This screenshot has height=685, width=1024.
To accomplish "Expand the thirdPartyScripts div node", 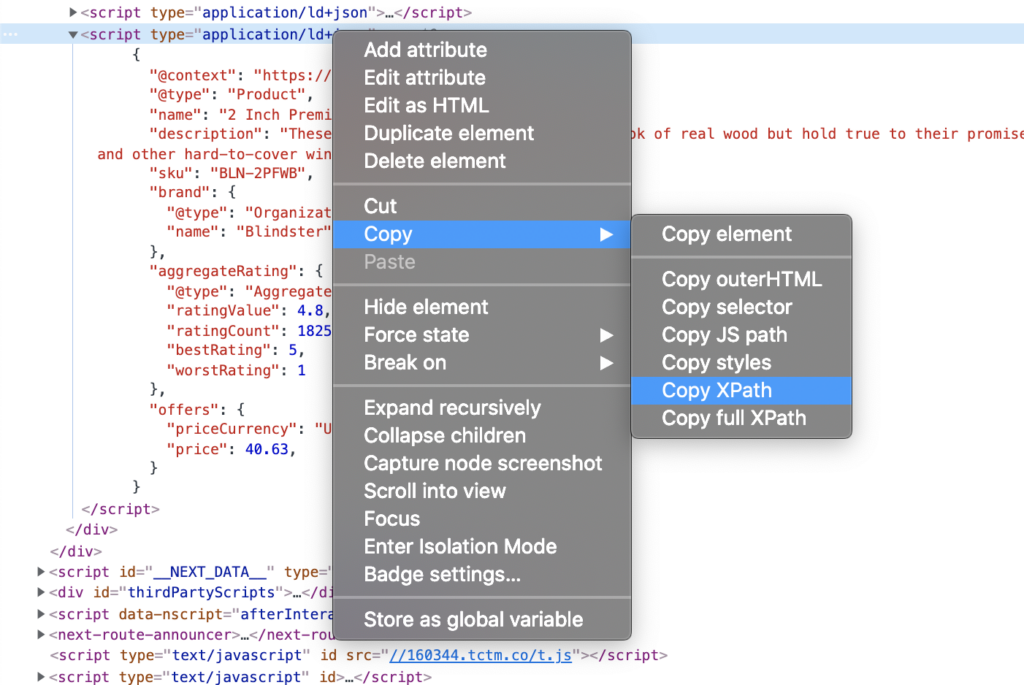I will click(x=41, y=592).
